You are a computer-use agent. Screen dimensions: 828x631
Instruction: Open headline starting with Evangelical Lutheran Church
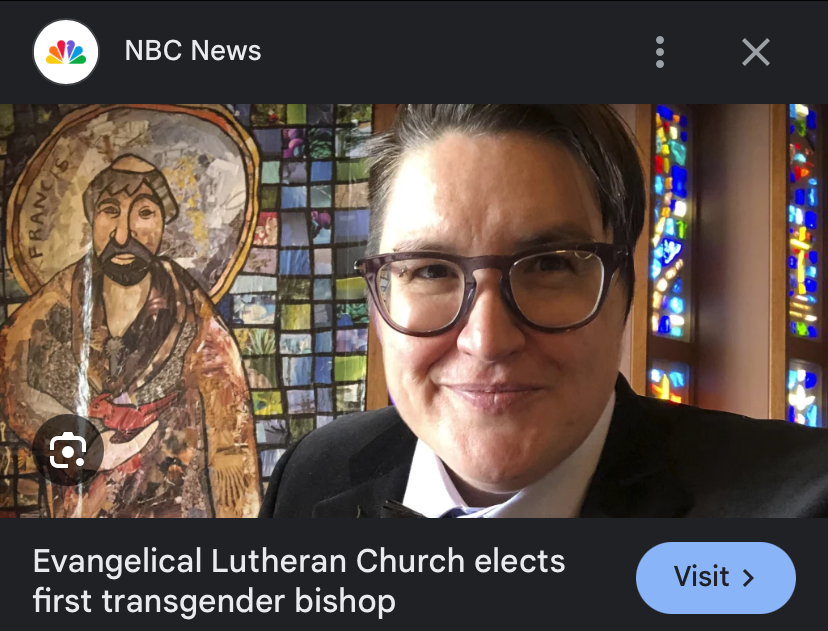click(x=299, y=581)
